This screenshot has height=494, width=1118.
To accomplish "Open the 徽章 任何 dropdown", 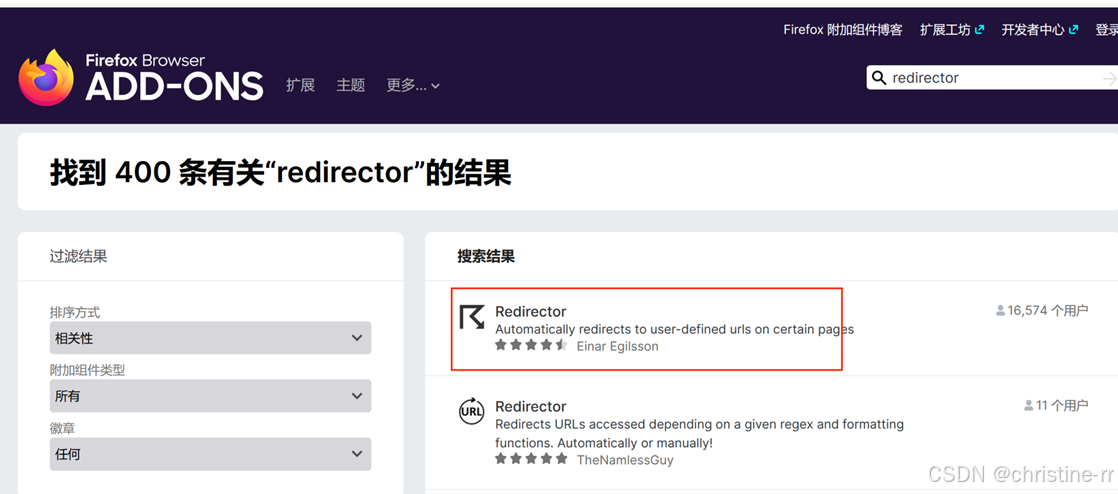I will [x=210, y=454].
